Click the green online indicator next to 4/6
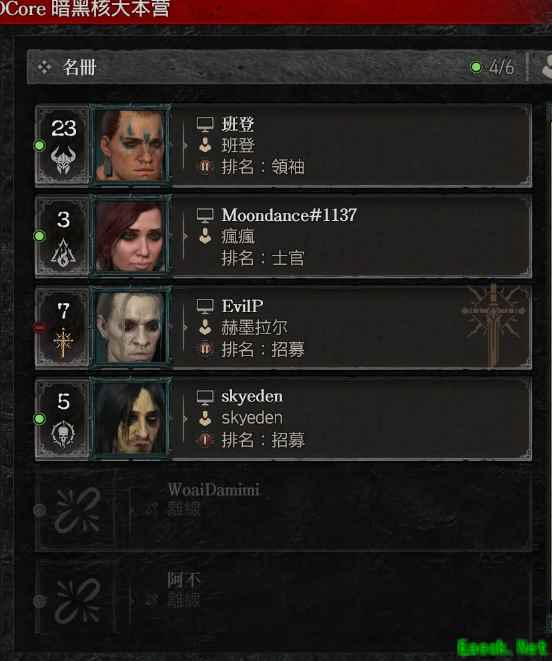 click(x=476, y=67)
